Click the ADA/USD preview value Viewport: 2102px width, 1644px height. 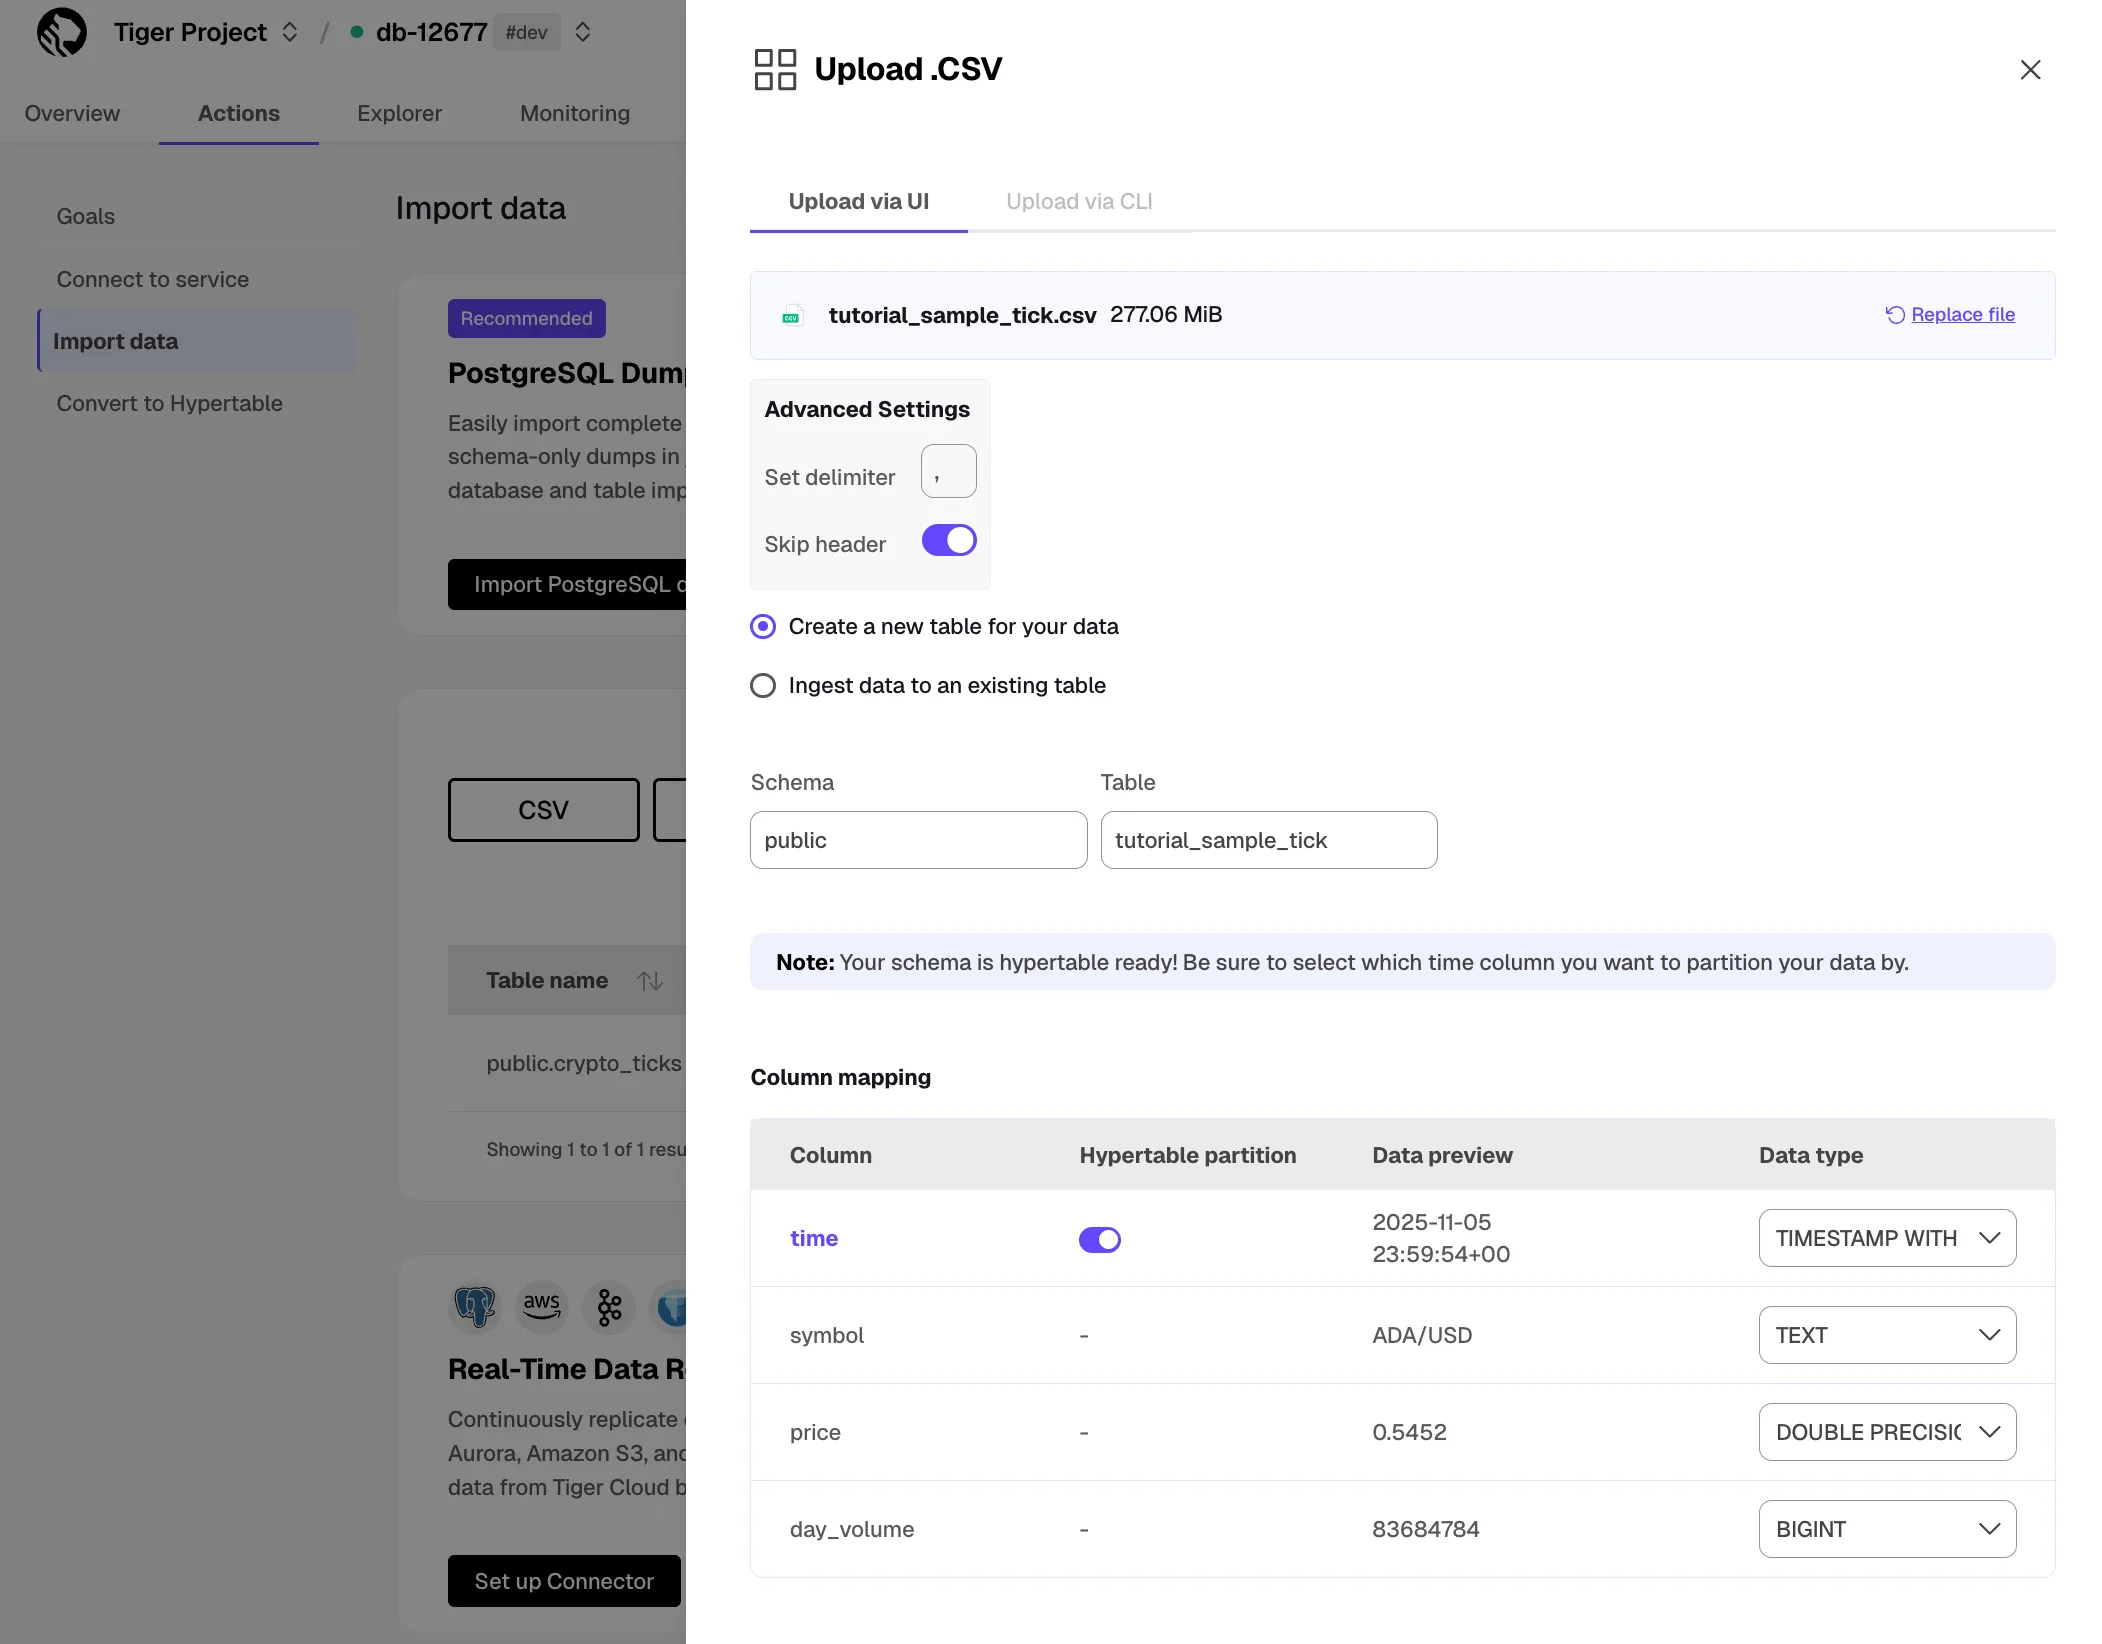click(x=1421, y=1335)
